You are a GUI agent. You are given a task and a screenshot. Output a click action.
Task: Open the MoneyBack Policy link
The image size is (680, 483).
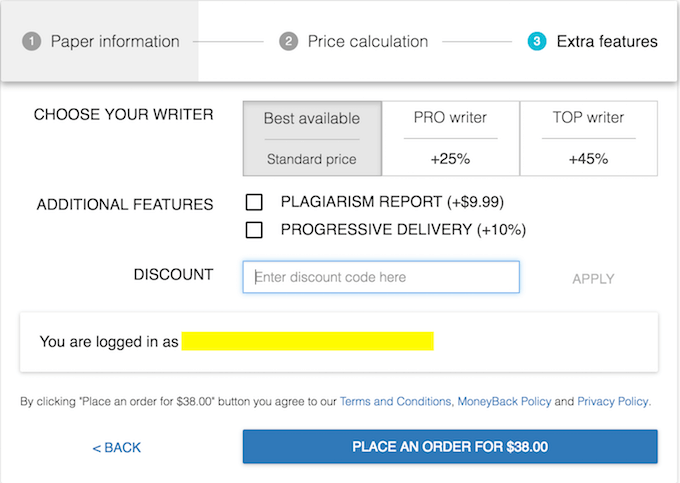point(504,402)
